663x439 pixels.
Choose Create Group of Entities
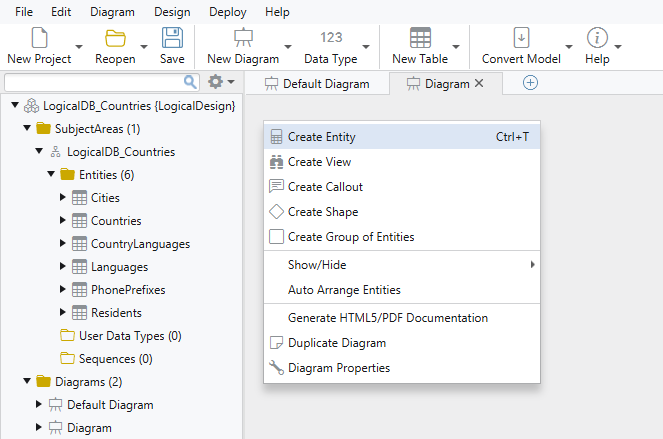402,236
